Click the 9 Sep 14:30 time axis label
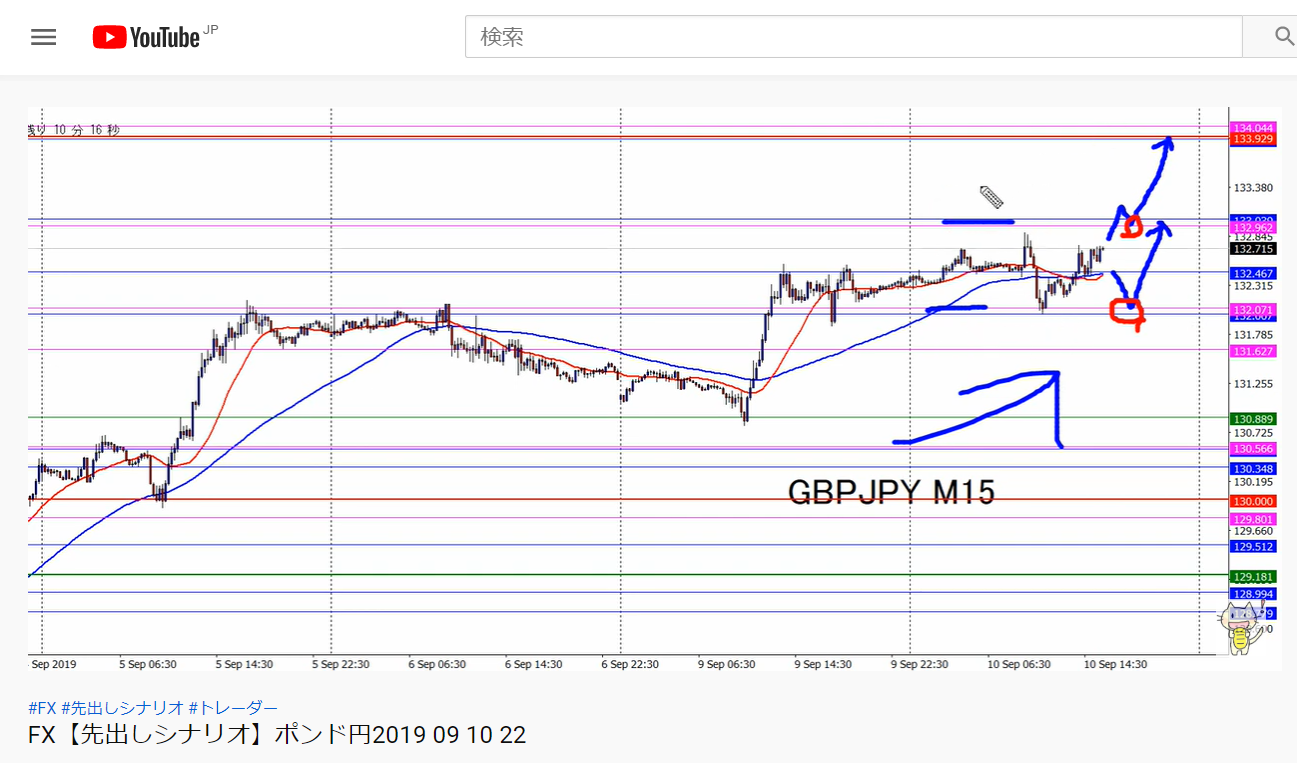This screenshot has height=763, width=1297. click(823, 663)
